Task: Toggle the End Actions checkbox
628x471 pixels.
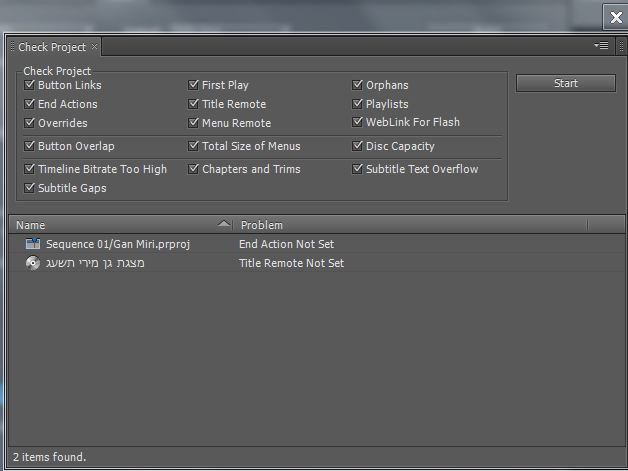Action: (x=29, y=104)
